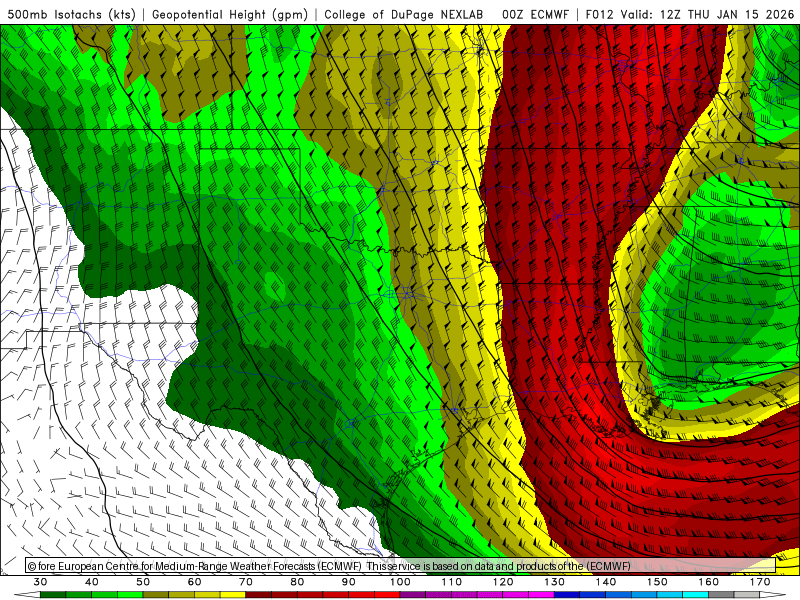Viewport: 800px width, 600px height.
Task: Click the '120' legend value
Action: (503, 582)
